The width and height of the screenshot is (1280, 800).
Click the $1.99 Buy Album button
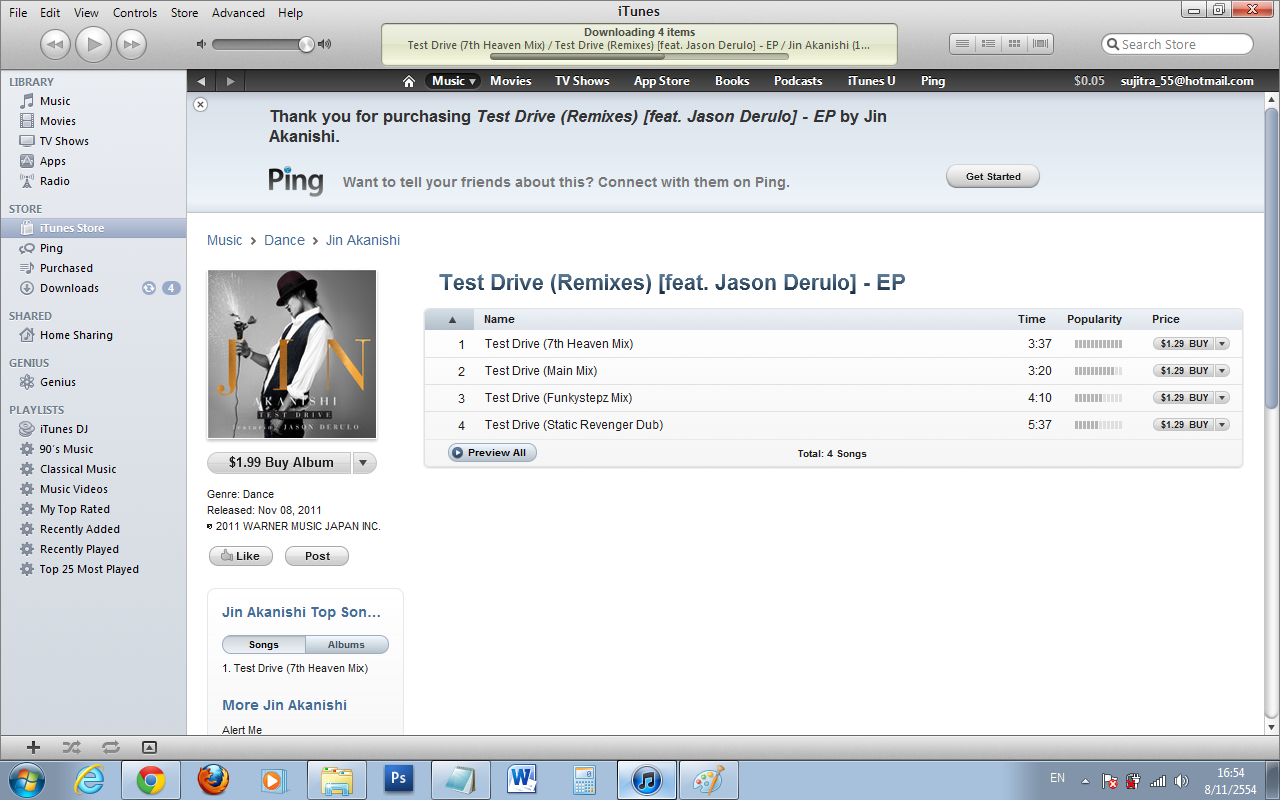[x=280, y=463]
